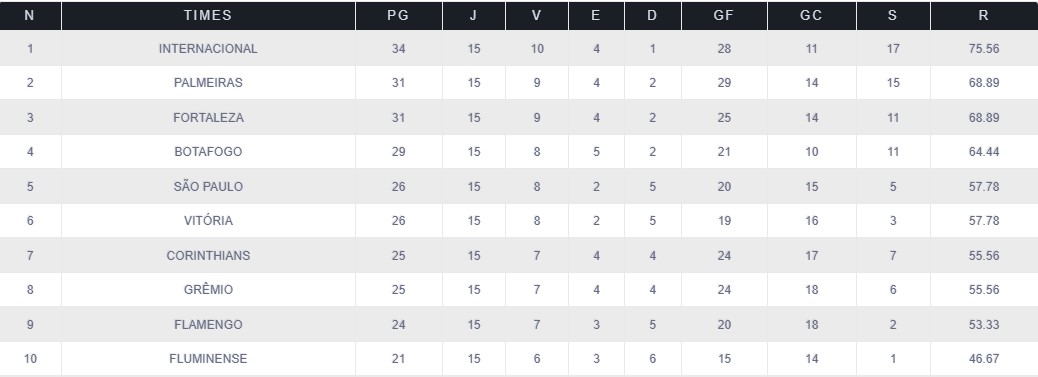Viewport: 1038px width, 377px height.
Task: Click the FORTALEZA team name
Action: 208,117
